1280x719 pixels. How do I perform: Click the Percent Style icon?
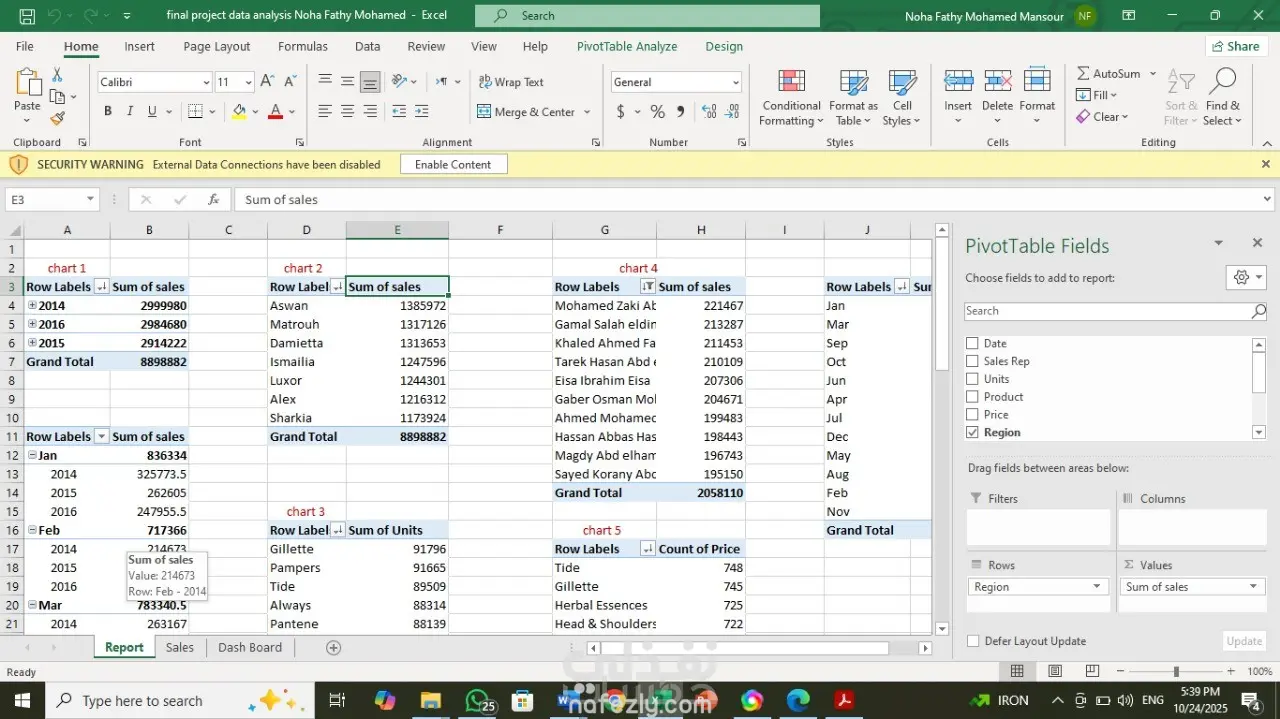(657, 112)
